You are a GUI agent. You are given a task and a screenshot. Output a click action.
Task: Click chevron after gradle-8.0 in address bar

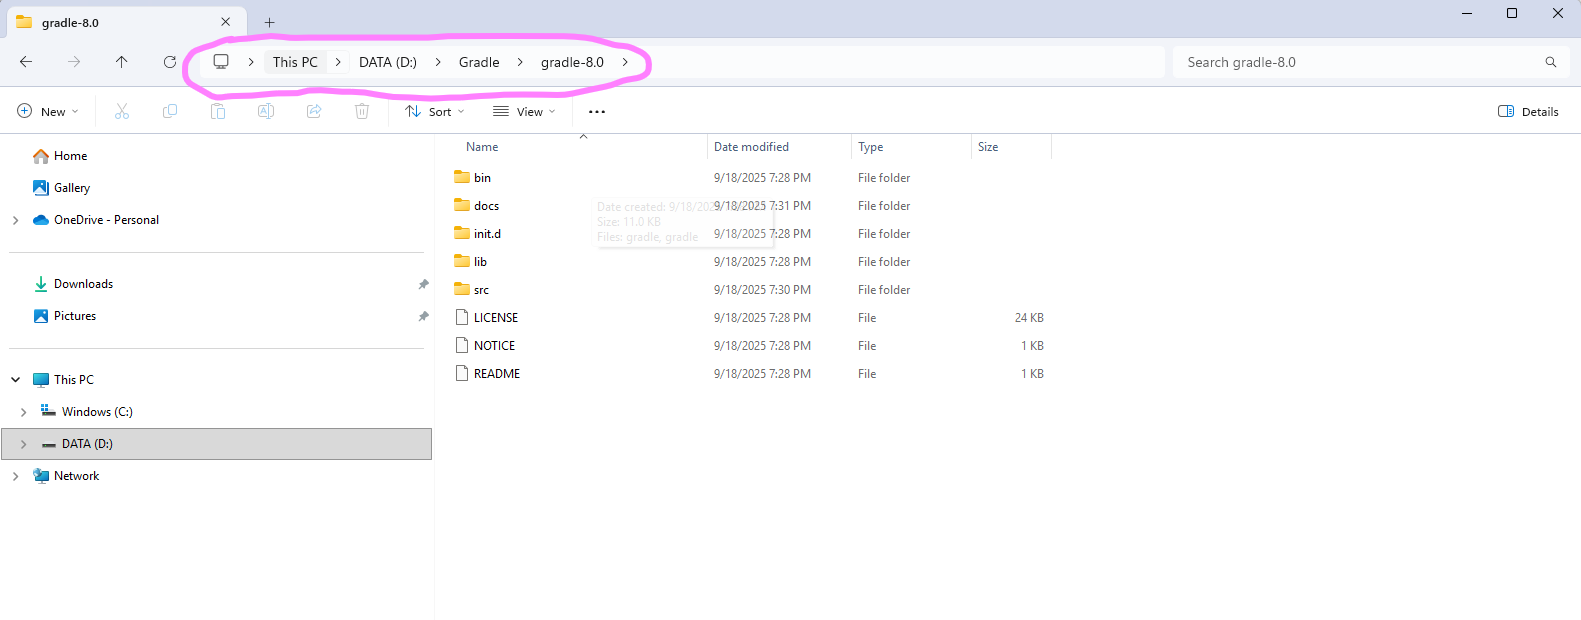coord(625,62)
